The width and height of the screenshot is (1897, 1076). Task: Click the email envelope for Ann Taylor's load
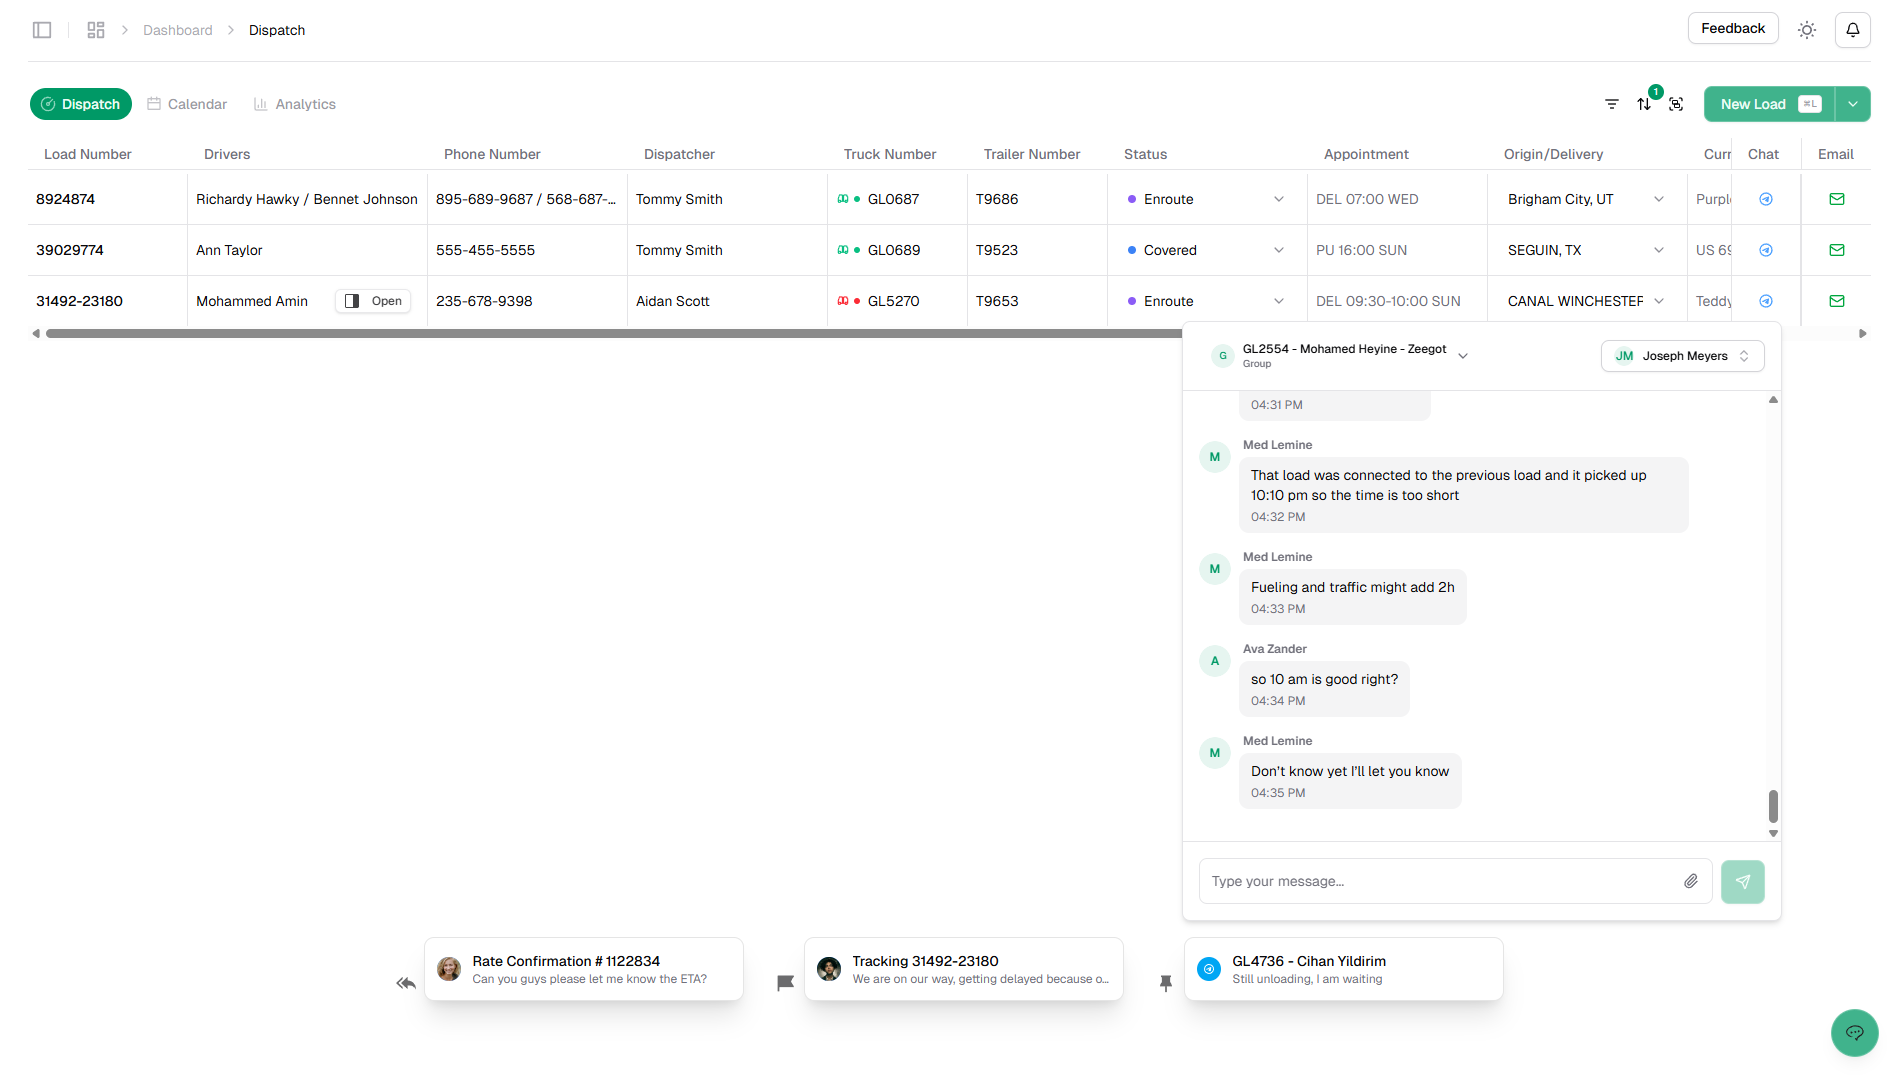click(1836, 250)
